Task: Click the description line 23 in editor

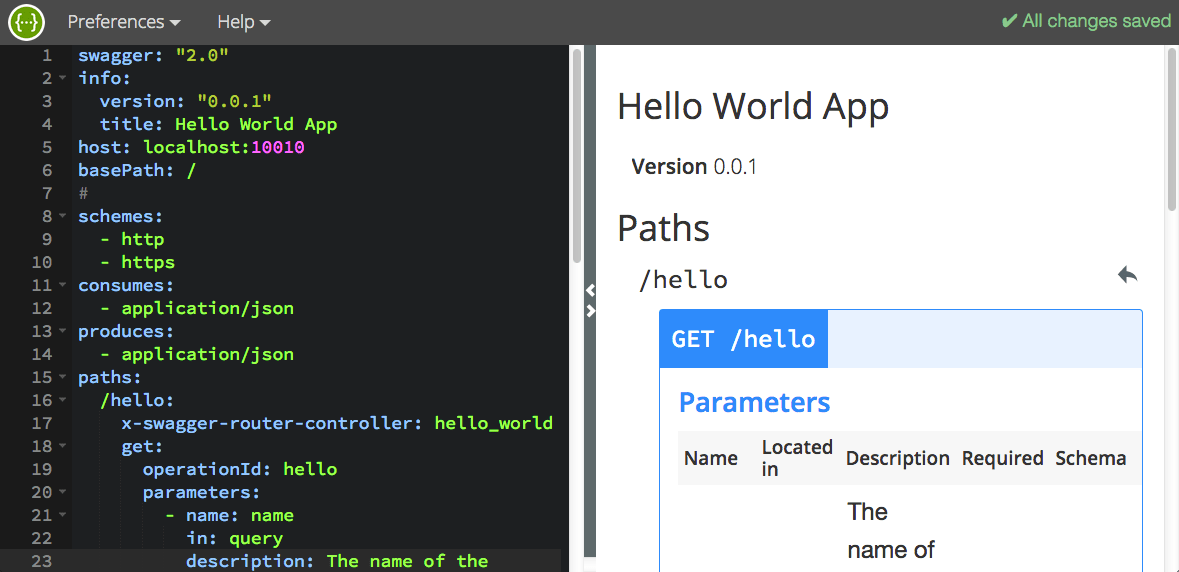Action: (x=337, y=561)
